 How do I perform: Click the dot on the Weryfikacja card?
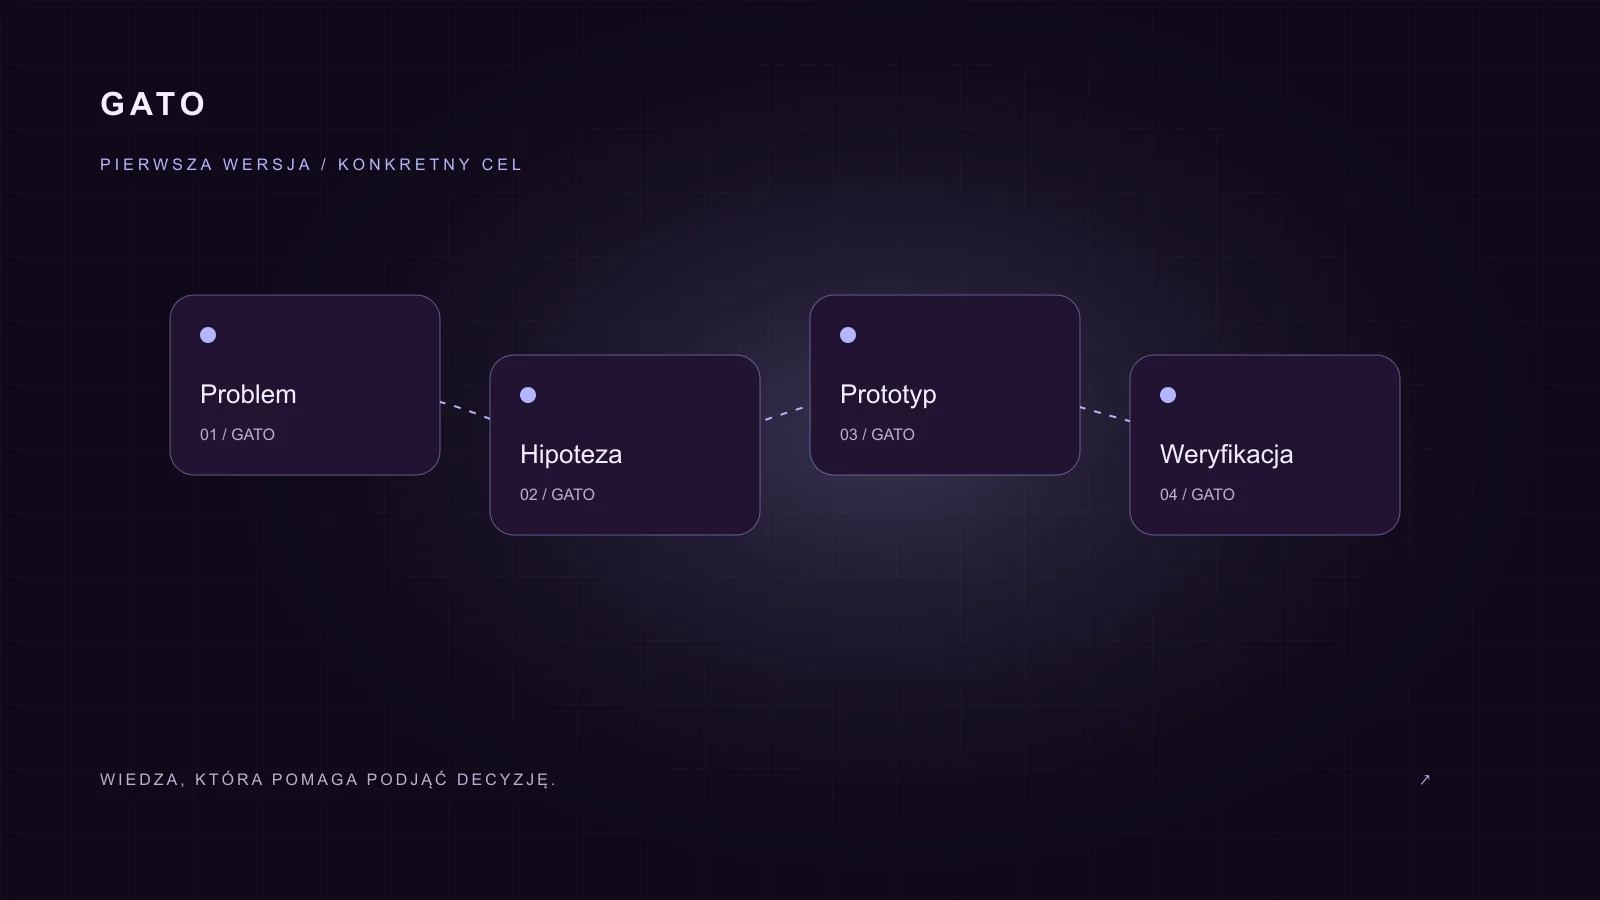pos(1168,395)
